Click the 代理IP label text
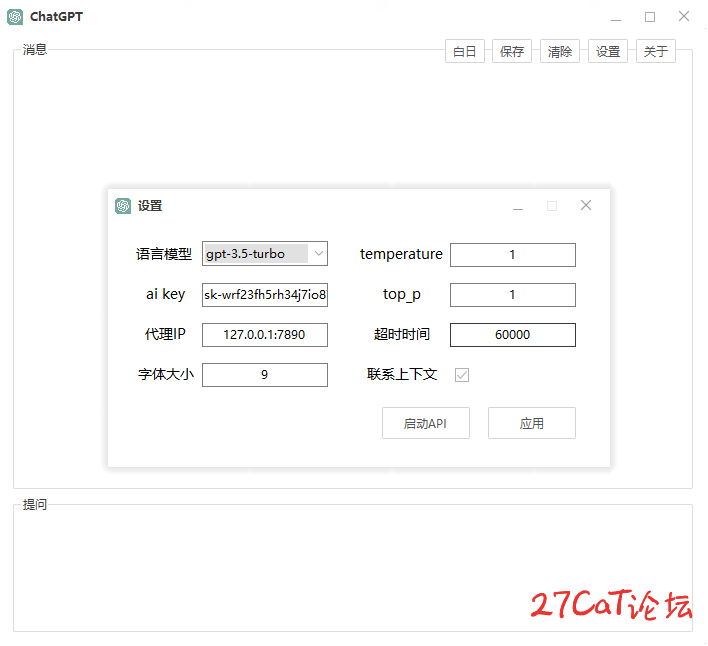This screenshot has height=646, width=708. click(165, 335)
